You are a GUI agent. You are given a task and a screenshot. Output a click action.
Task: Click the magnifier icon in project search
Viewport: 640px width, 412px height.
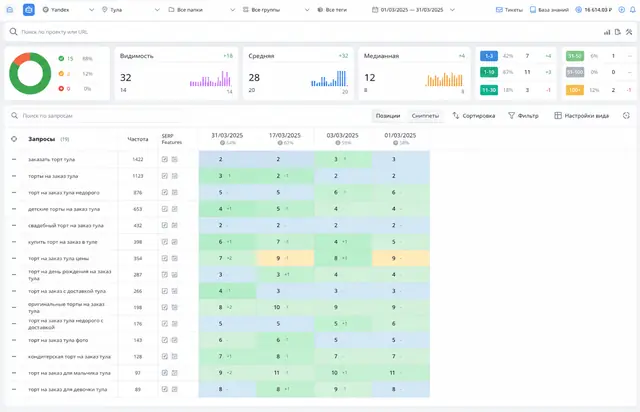click(x=13, y=32)
